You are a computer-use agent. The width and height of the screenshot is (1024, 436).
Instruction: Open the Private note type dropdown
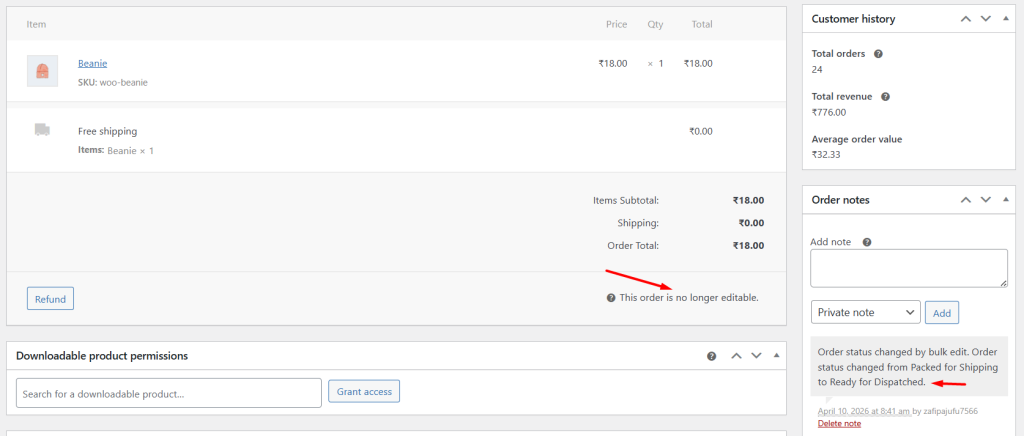point(865,313)
